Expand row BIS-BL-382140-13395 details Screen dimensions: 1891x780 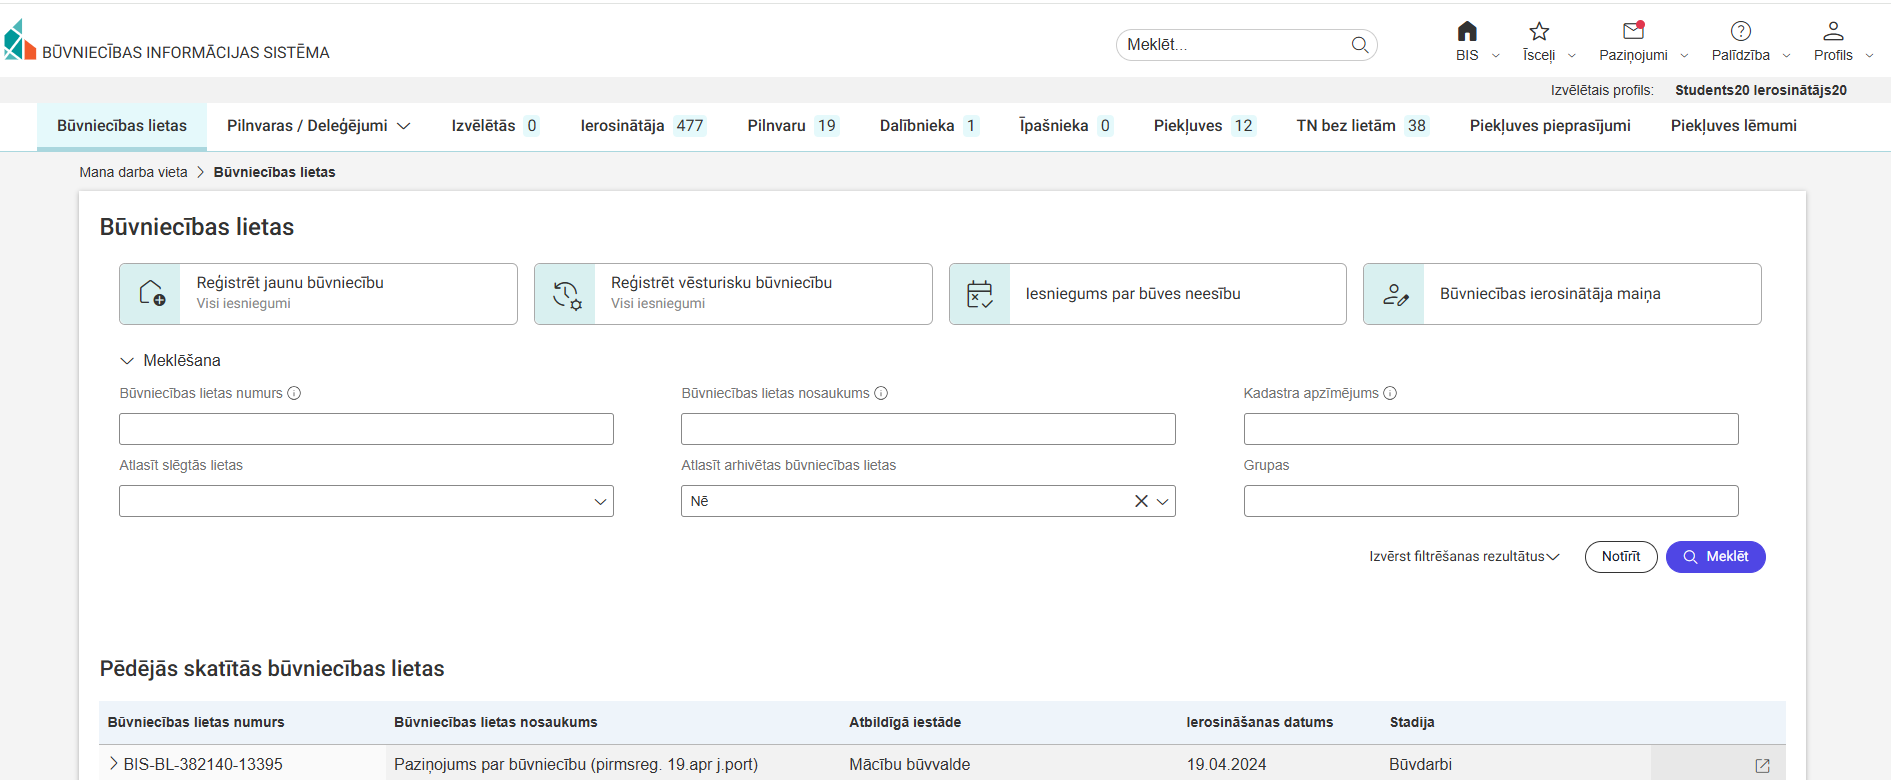tap(113, 764)
